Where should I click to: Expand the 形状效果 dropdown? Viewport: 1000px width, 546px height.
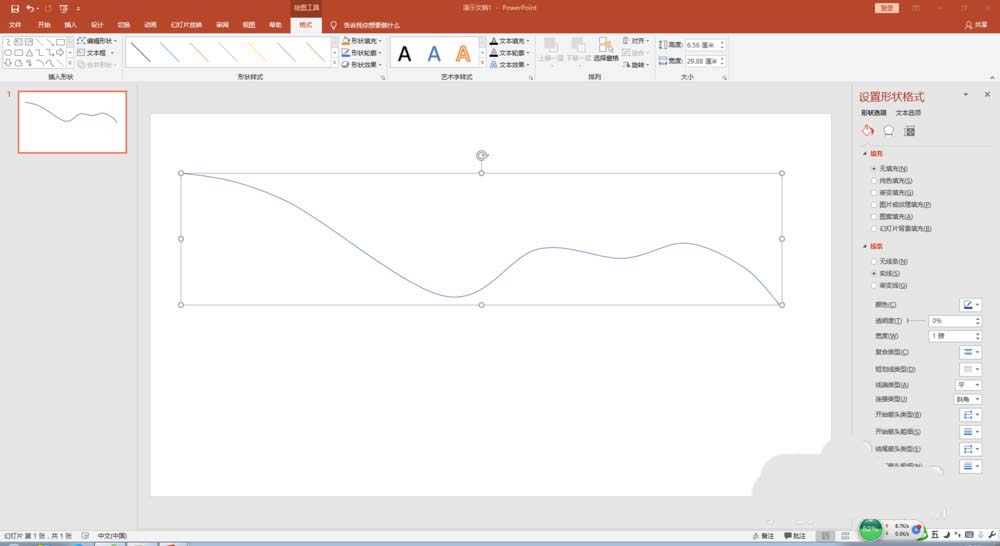[x=363, y=64]
